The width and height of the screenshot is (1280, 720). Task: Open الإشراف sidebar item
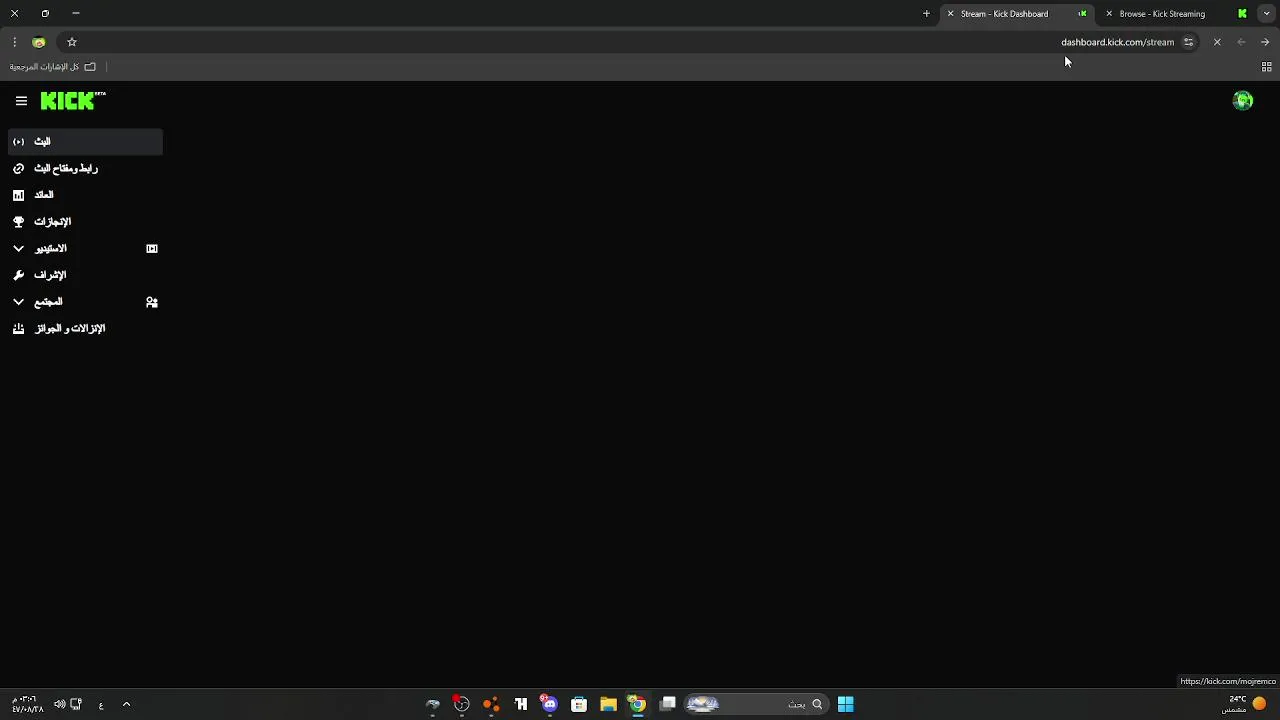point(85,275)
